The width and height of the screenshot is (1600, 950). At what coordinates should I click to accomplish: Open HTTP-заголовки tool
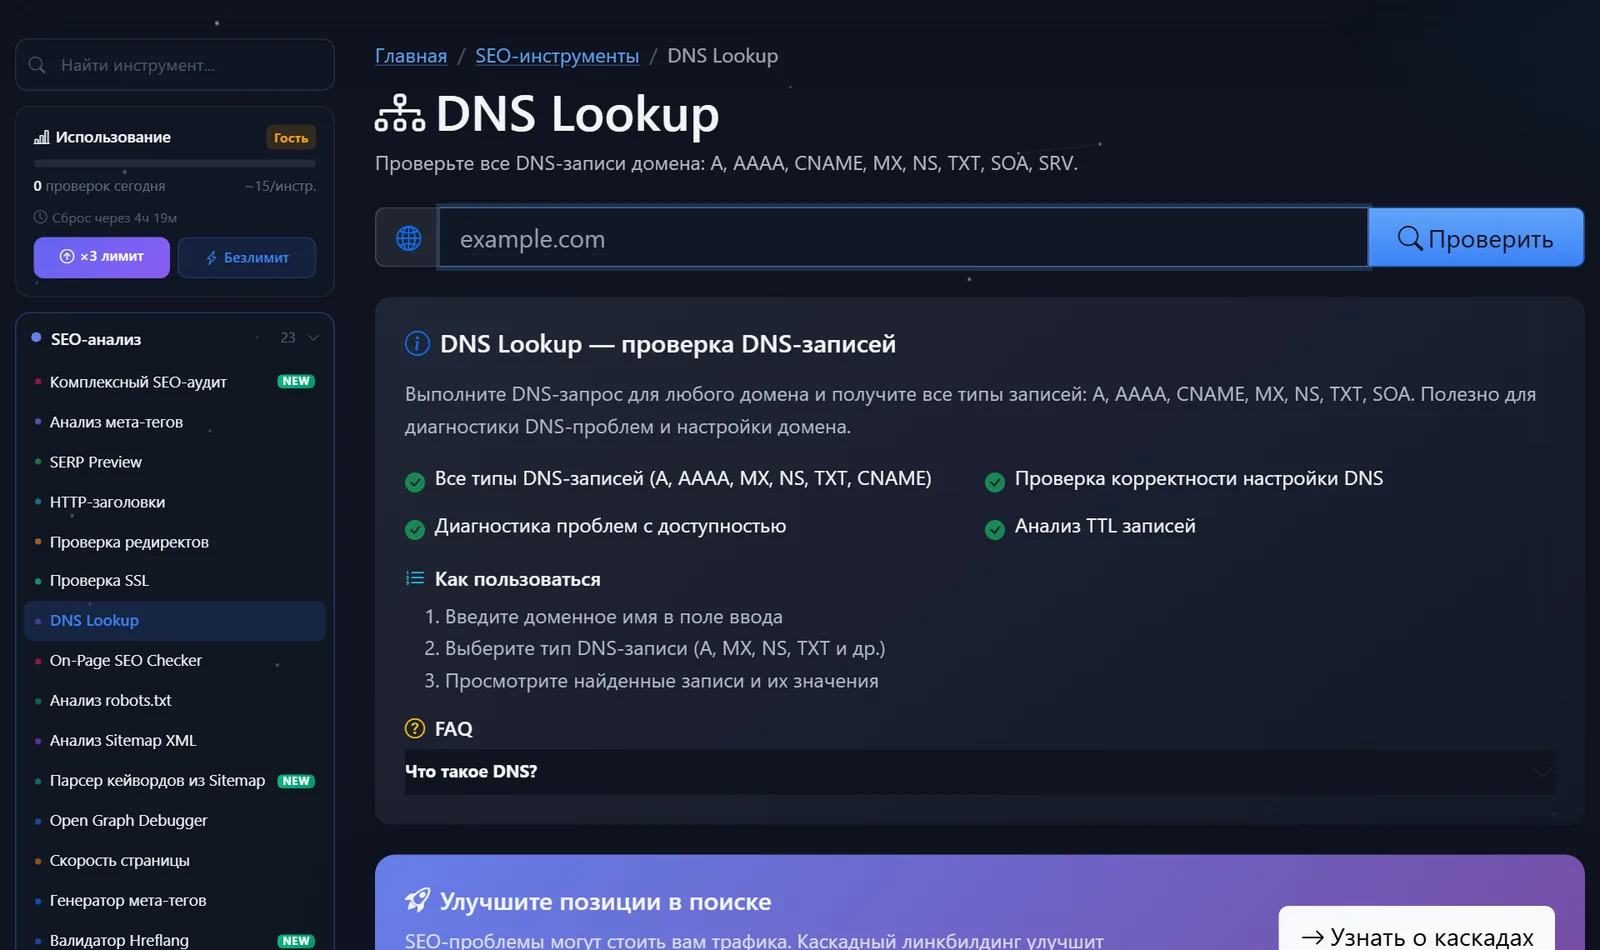point(175,502)
